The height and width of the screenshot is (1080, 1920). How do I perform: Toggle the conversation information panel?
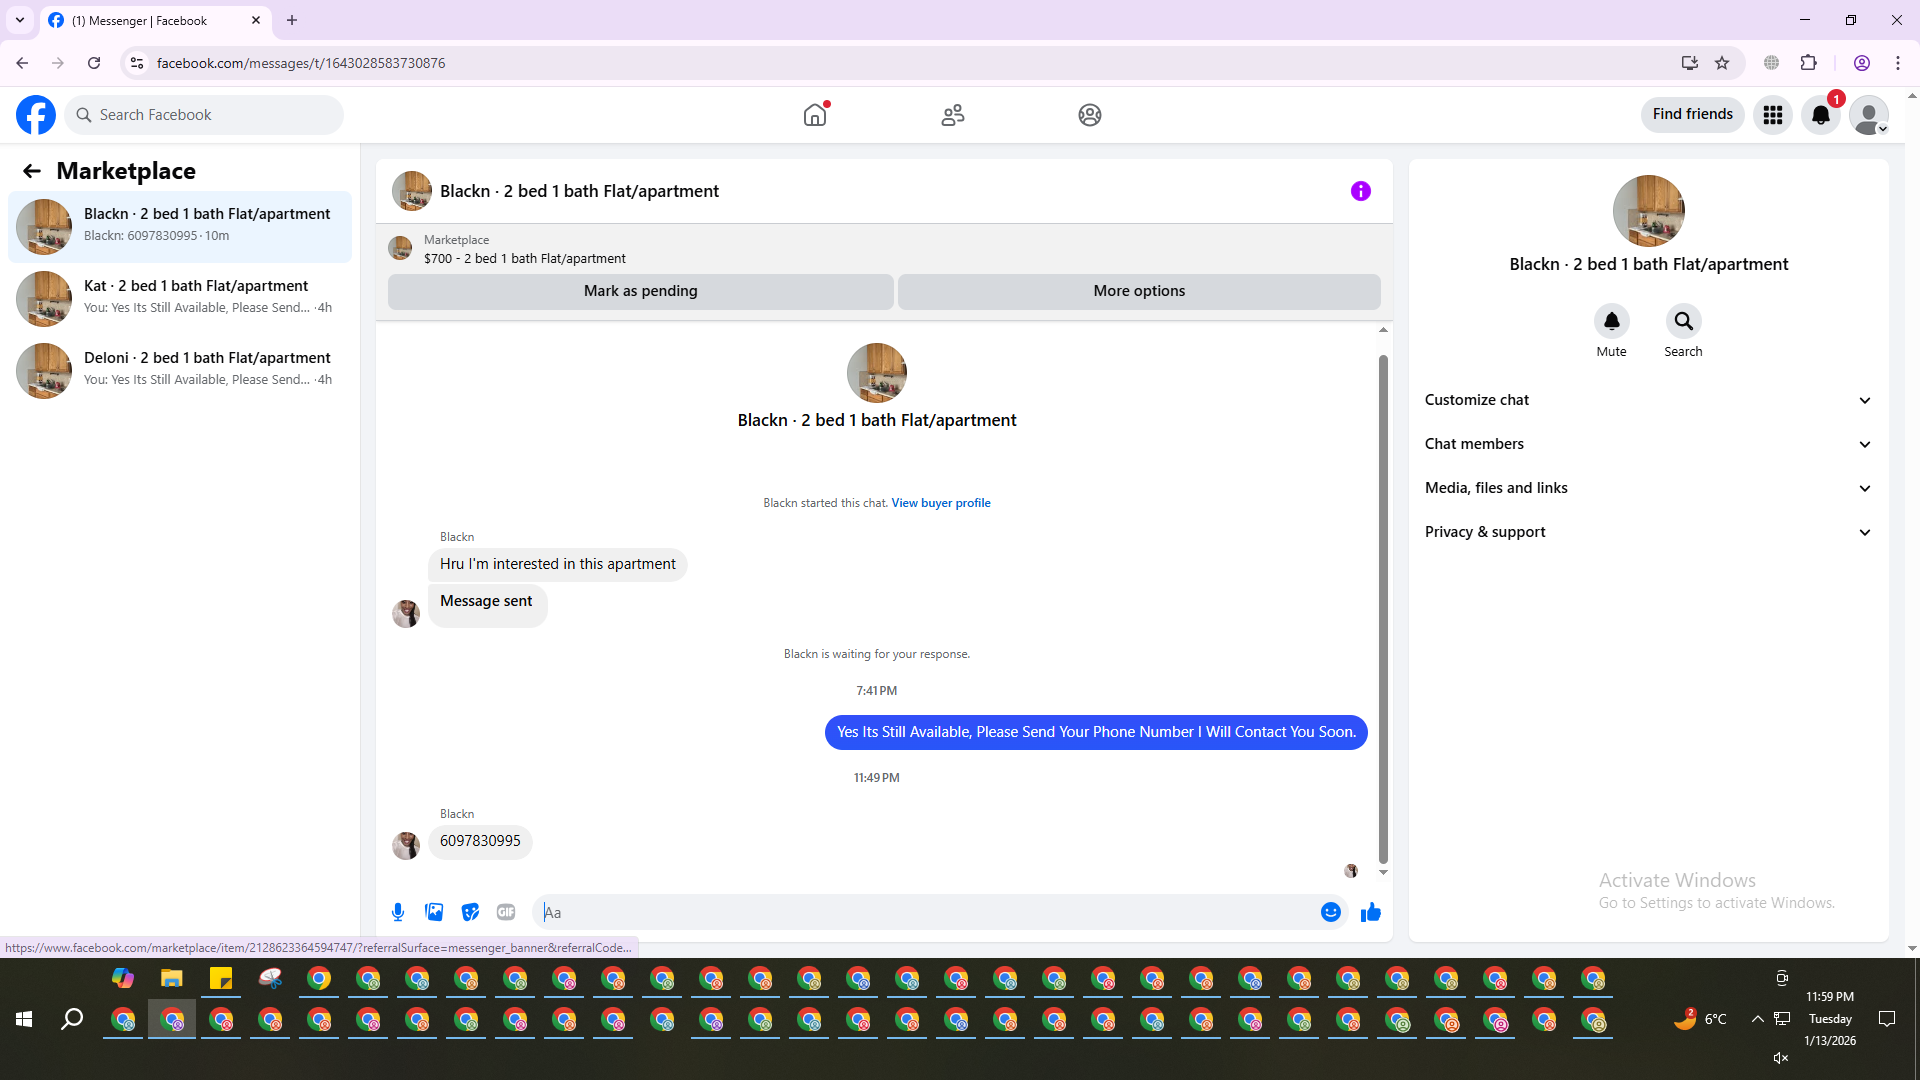tap(1360, 191)
